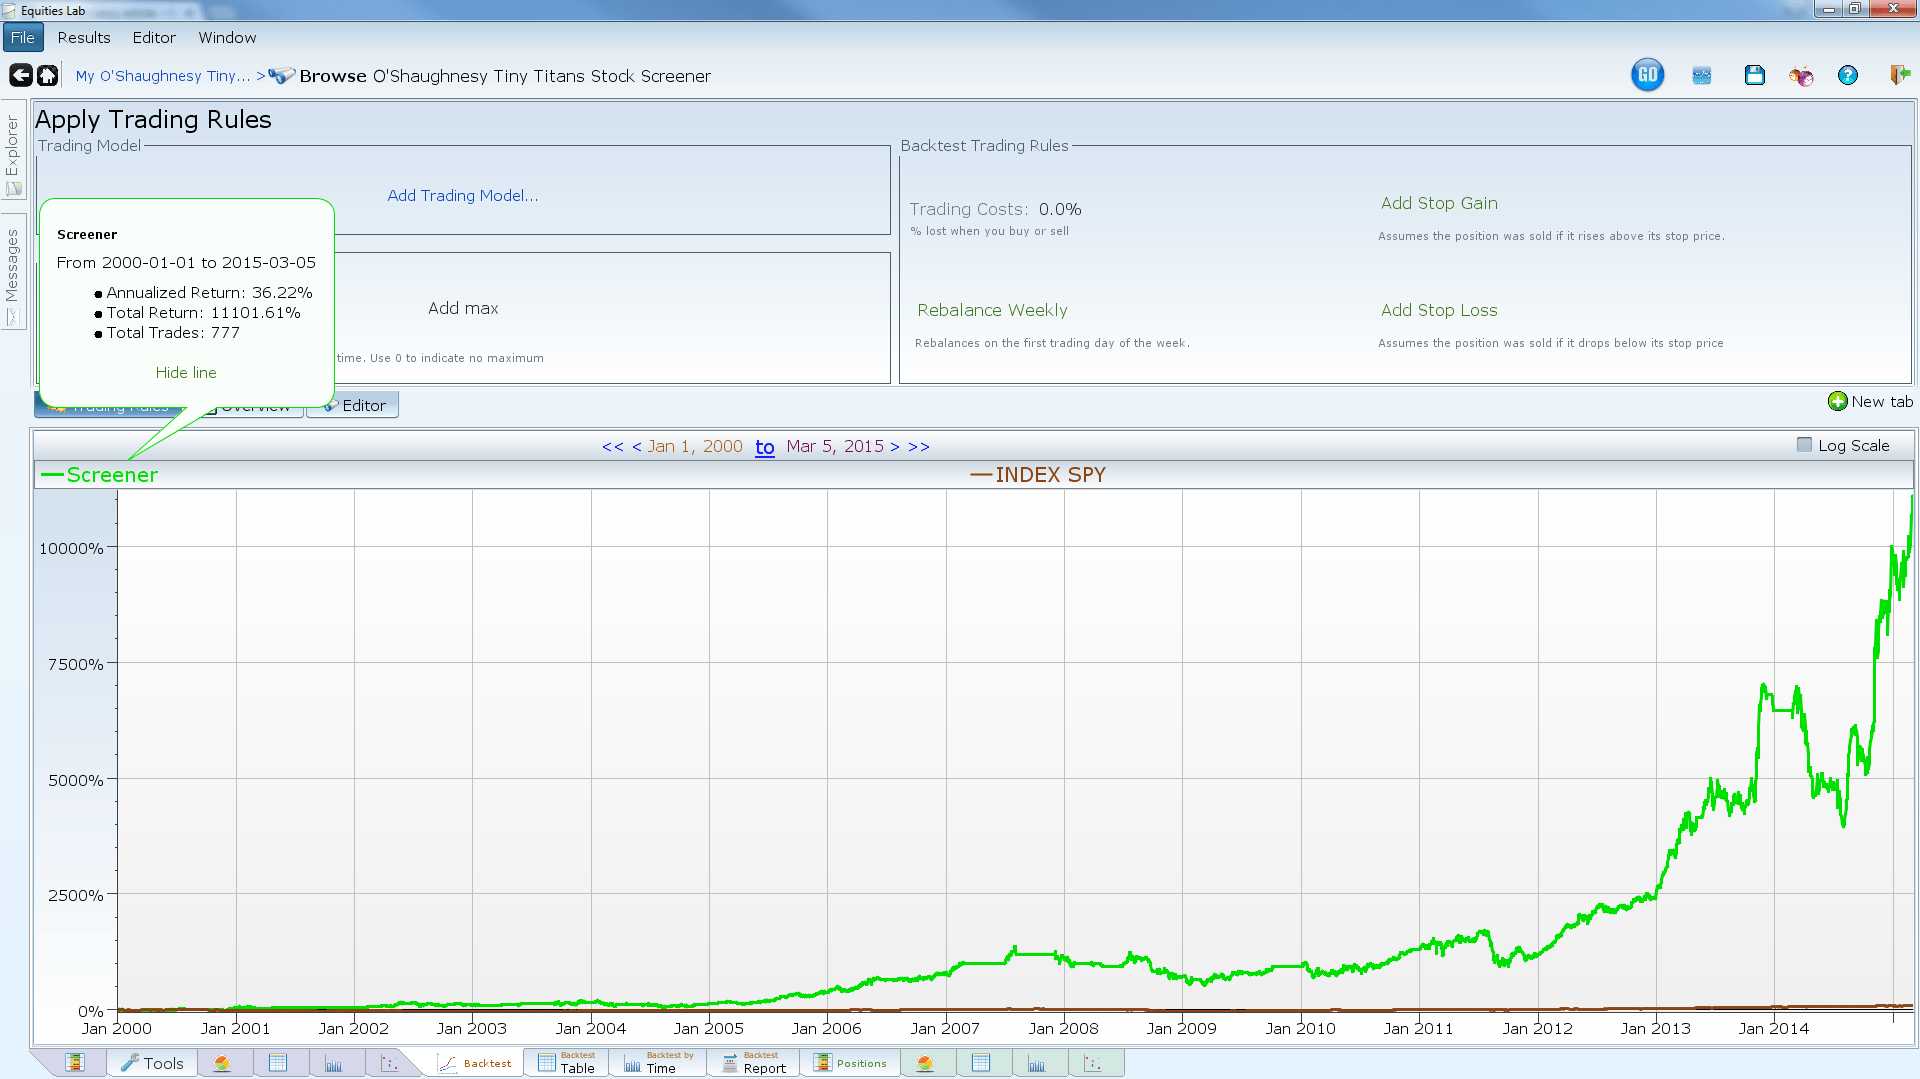Click the Trading Costs 0.0% value
1920x1079 pixels.
point(1059,209)
